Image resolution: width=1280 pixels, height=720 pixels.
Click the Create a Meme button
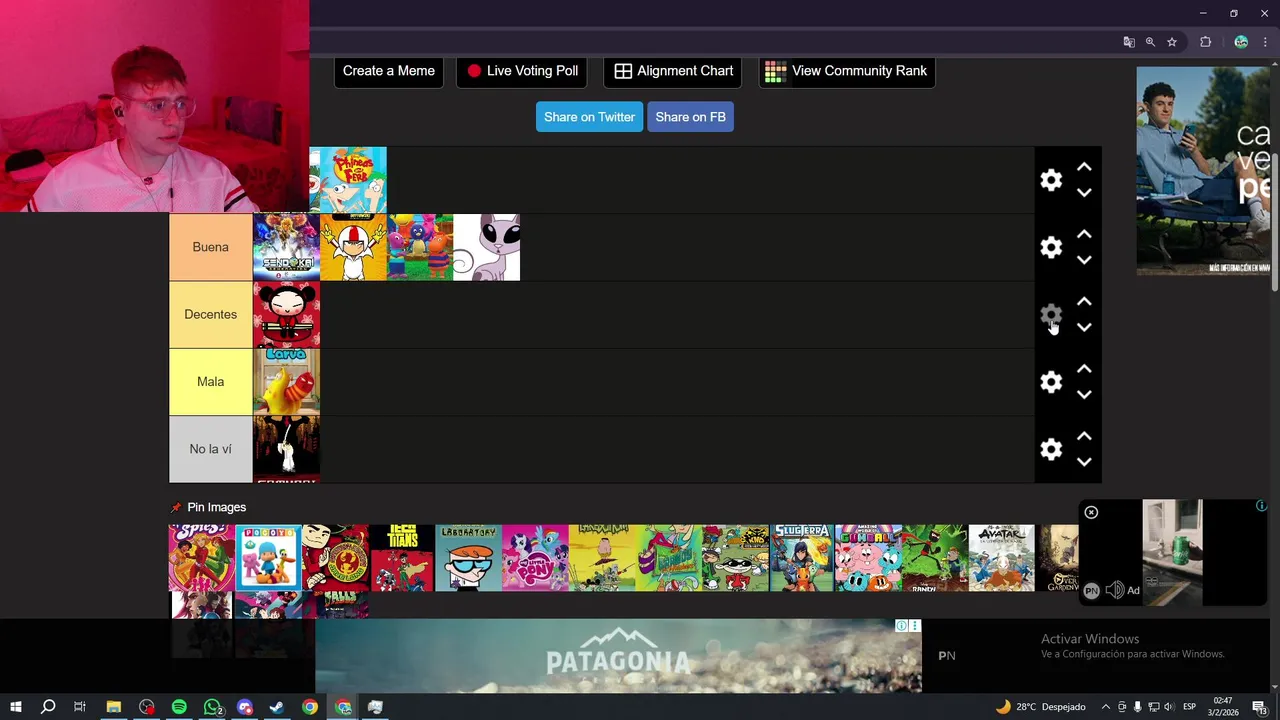pyautogui.click(x=389, y=71)
